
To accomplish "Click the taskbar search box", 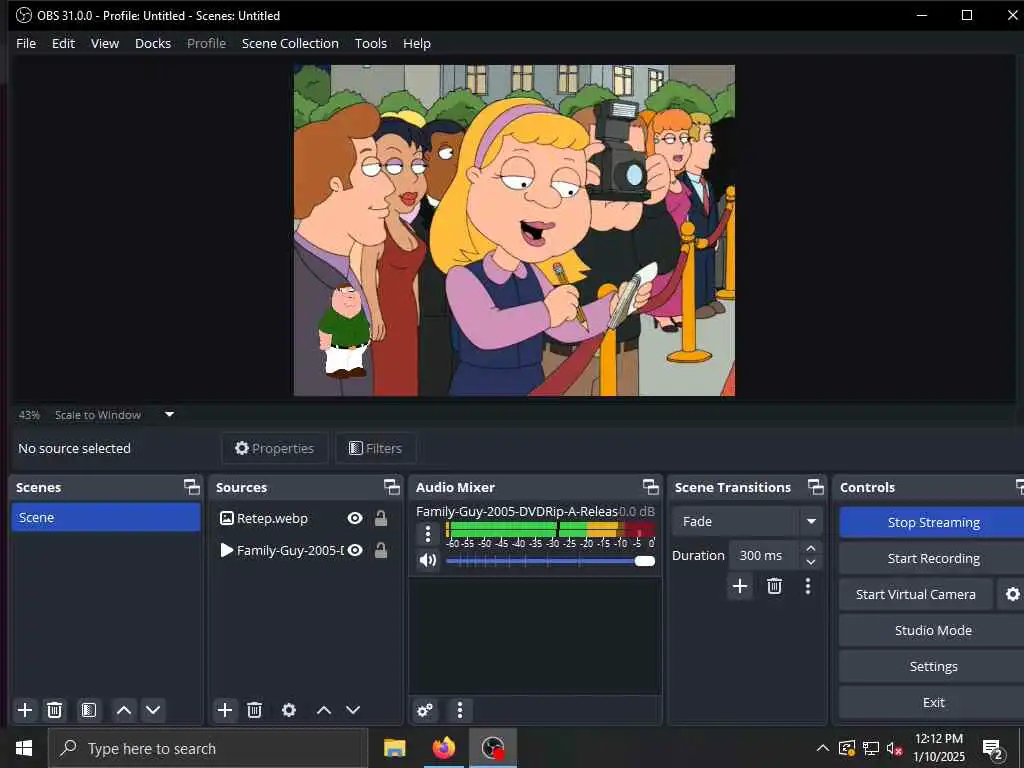I will click(208, 748).
